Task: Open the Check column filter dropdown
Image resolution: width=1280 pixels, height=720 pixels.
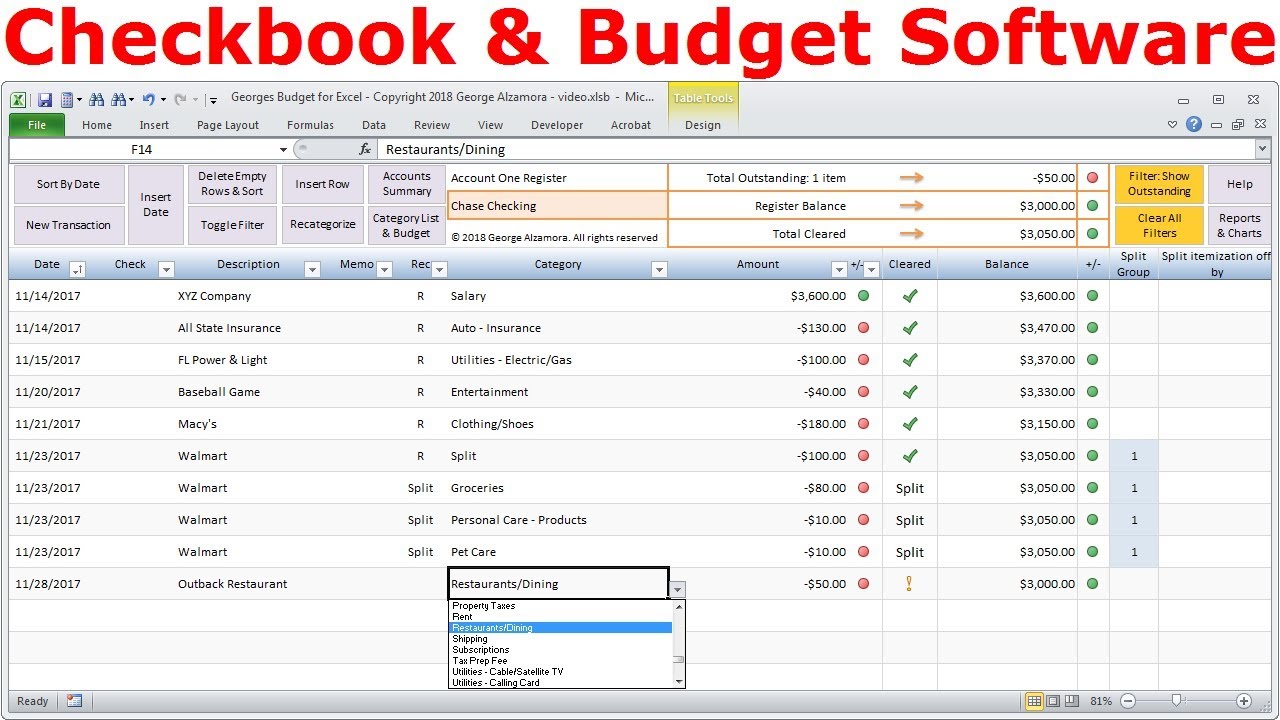Action: click(167, 269)
